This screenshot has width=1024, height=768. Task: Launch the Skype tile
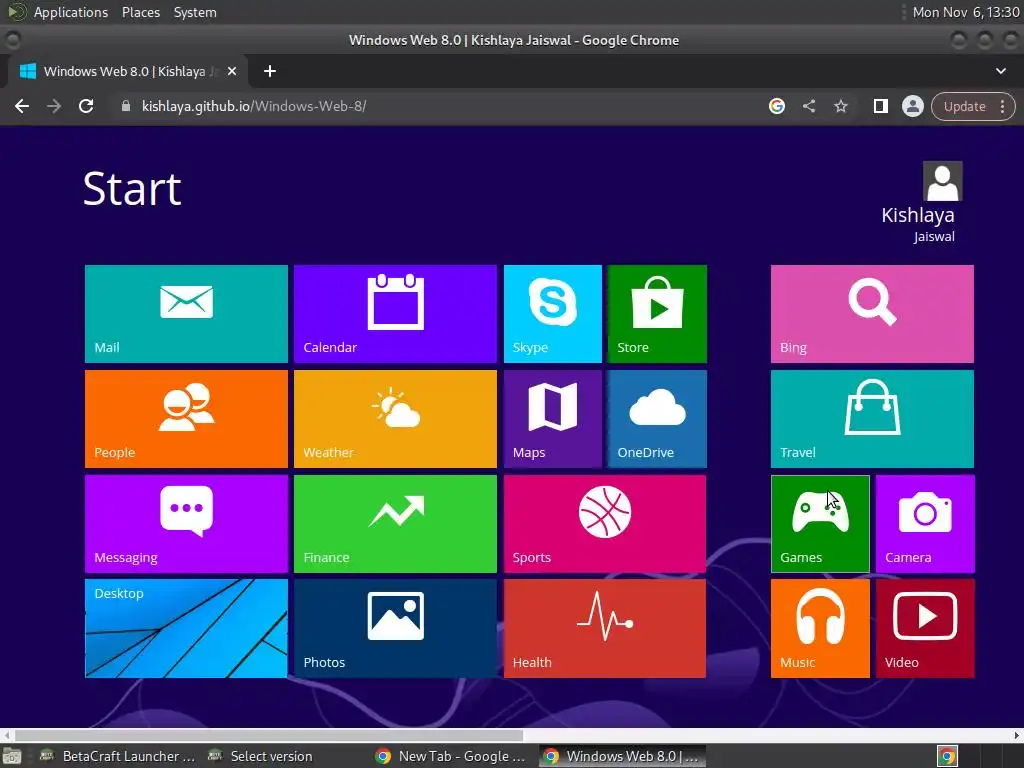click(x=552, y=313)
